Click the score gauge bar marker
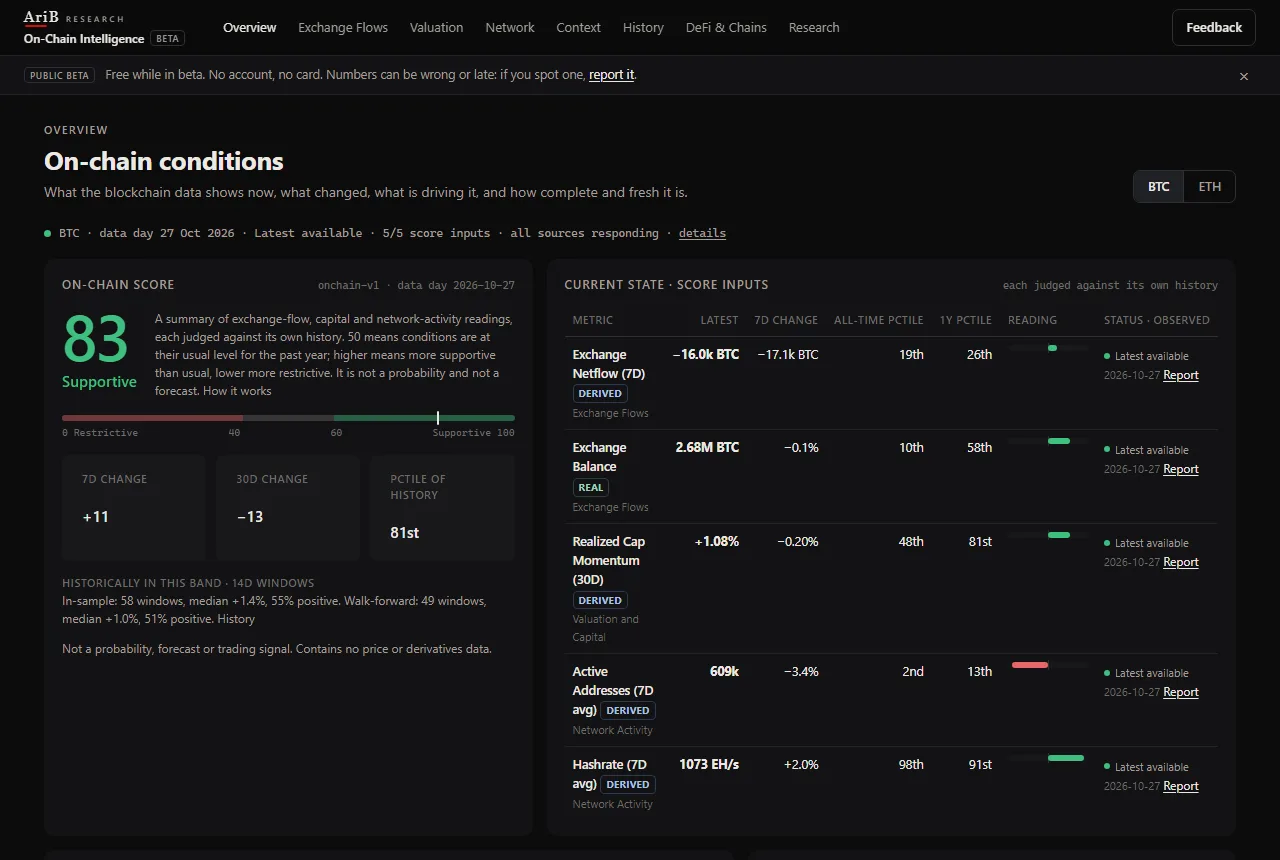The width and height of the screenshot is (1280, 860). pos(437,418)
